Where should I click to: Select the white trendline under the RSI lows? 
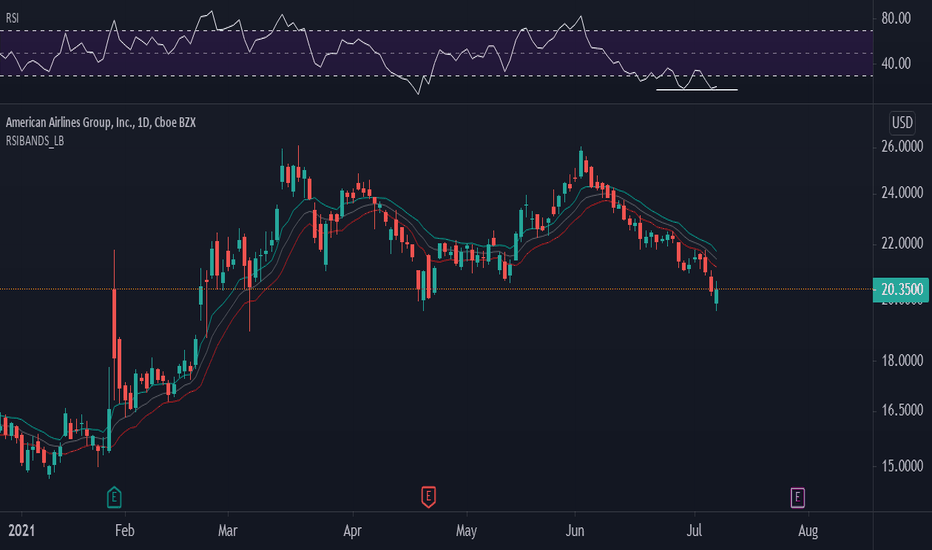[x=697, y=90]
